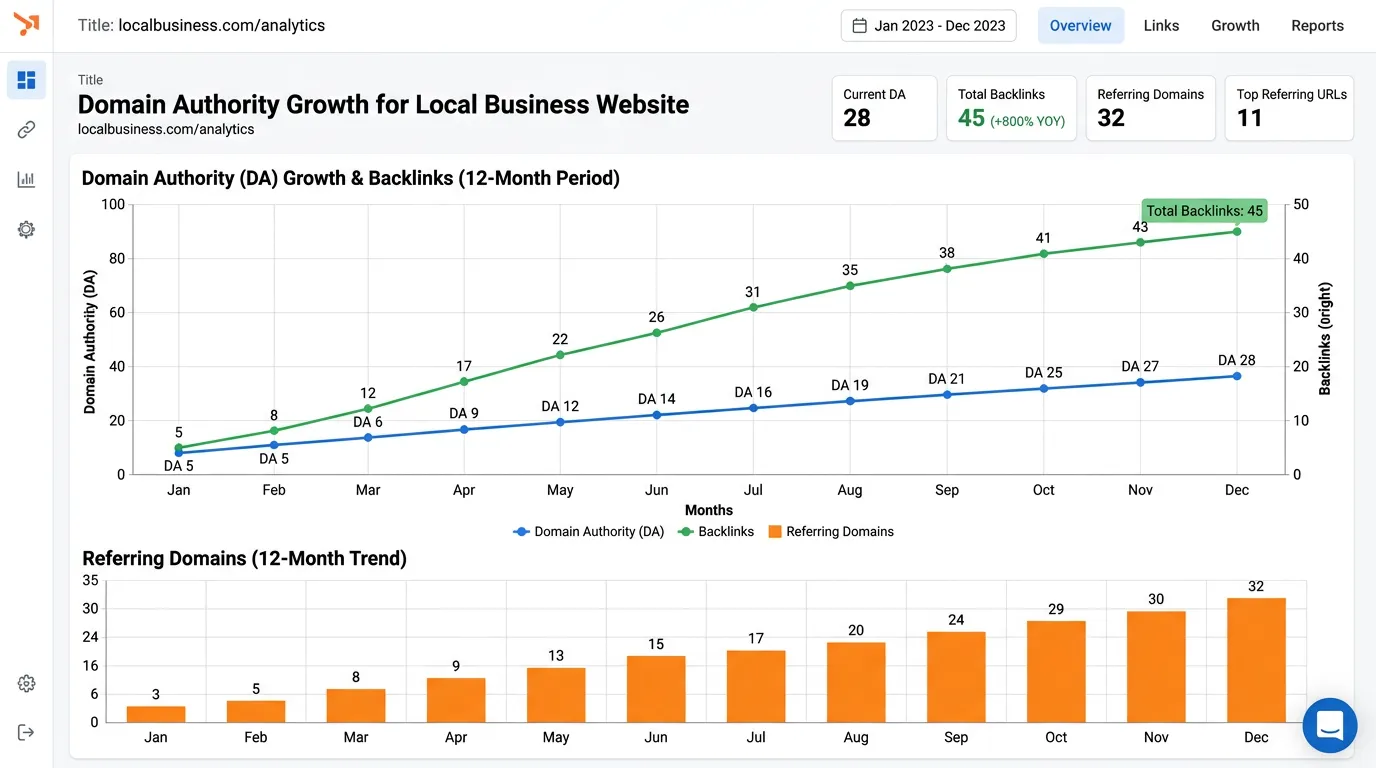Click the Domain Authority Growth for Local Business Website heading
Image resolution: width=1376 pixels, height=768 pixels.
tap(383, 105)
